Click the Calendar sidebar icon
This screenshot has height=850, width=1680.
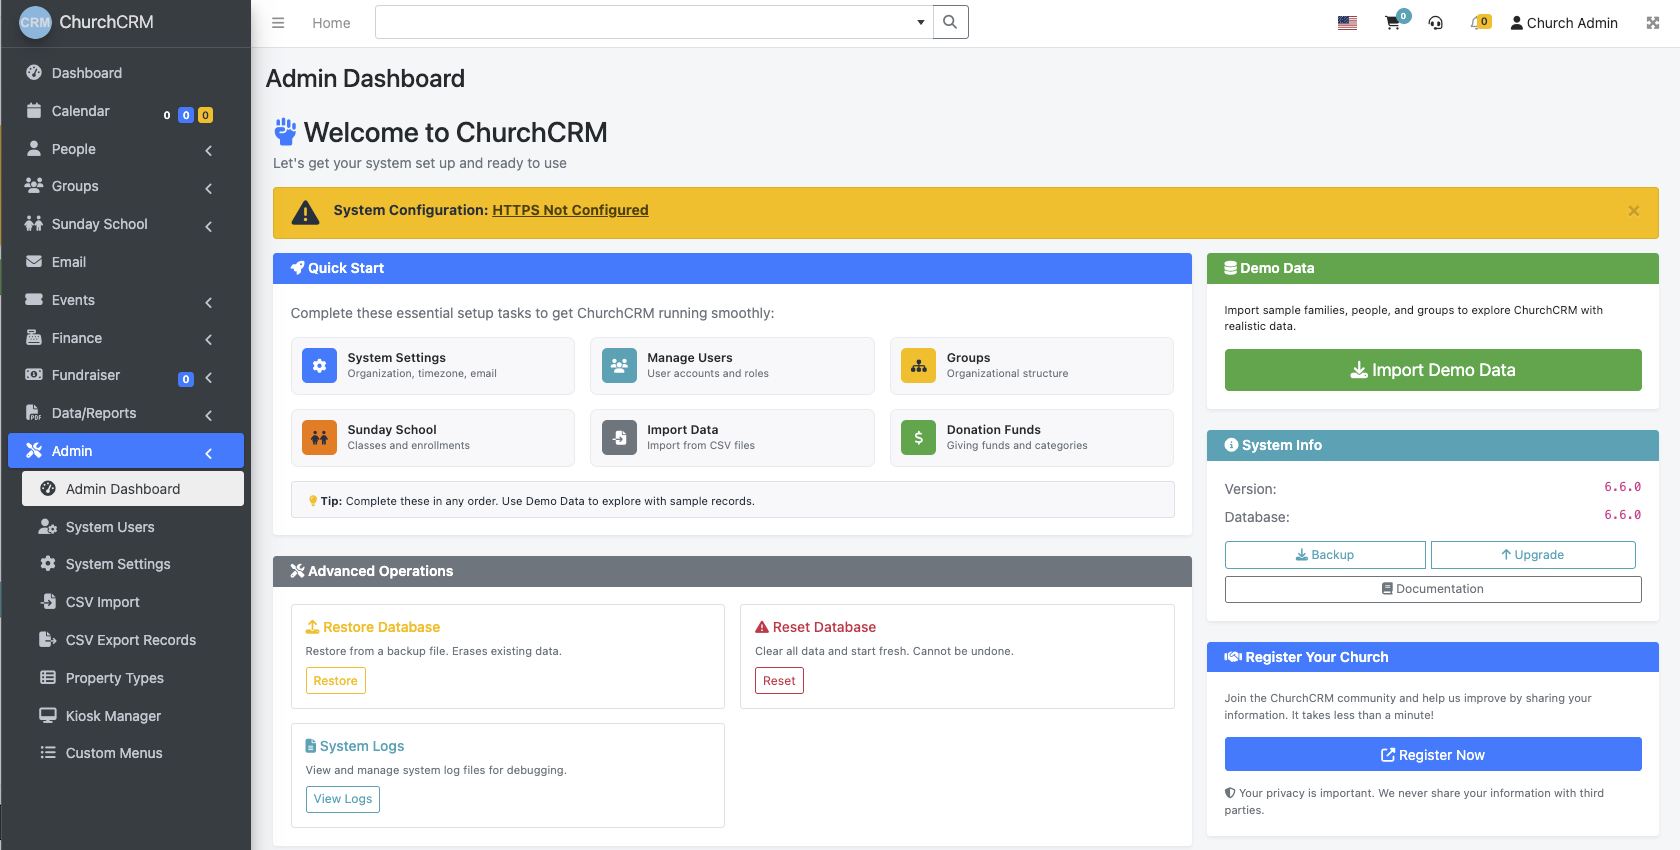tap(34, 111)
